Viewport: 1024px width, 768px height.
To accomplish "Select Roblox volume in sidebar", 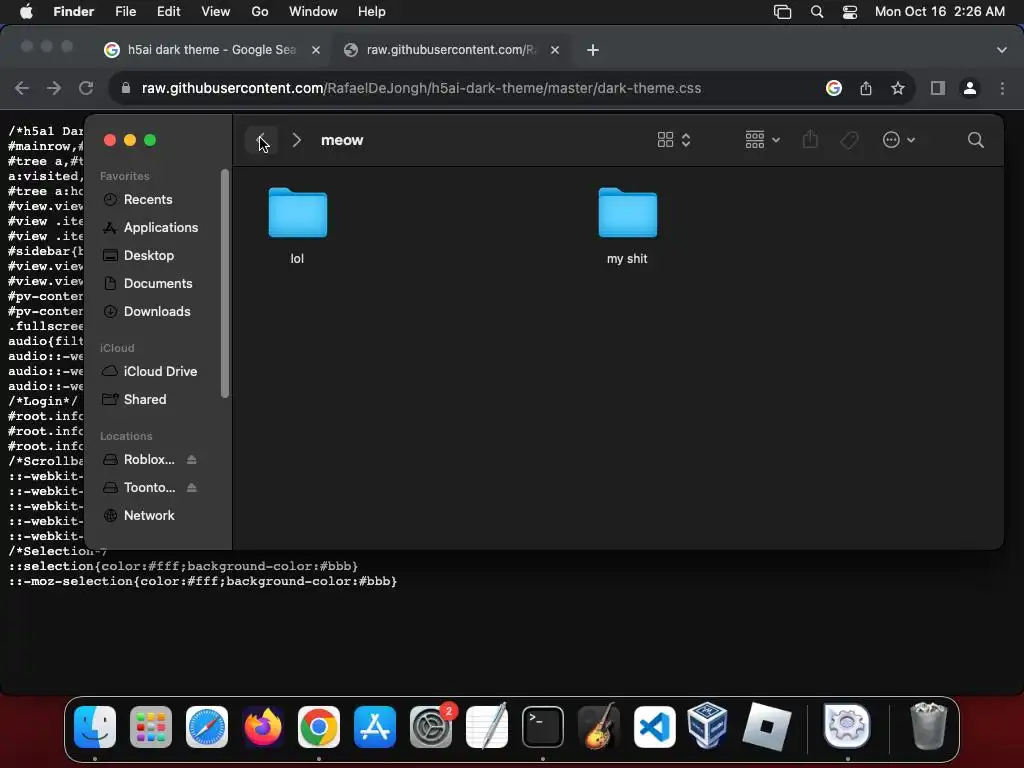I will [149, 460].
